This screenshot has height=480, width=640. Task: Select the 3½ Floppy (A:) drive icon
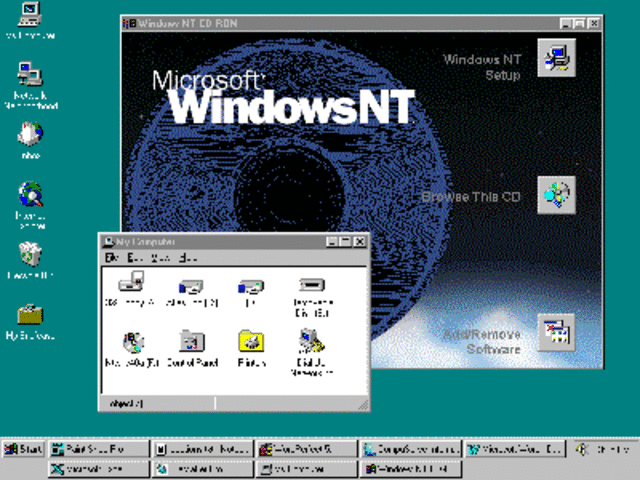131,281
